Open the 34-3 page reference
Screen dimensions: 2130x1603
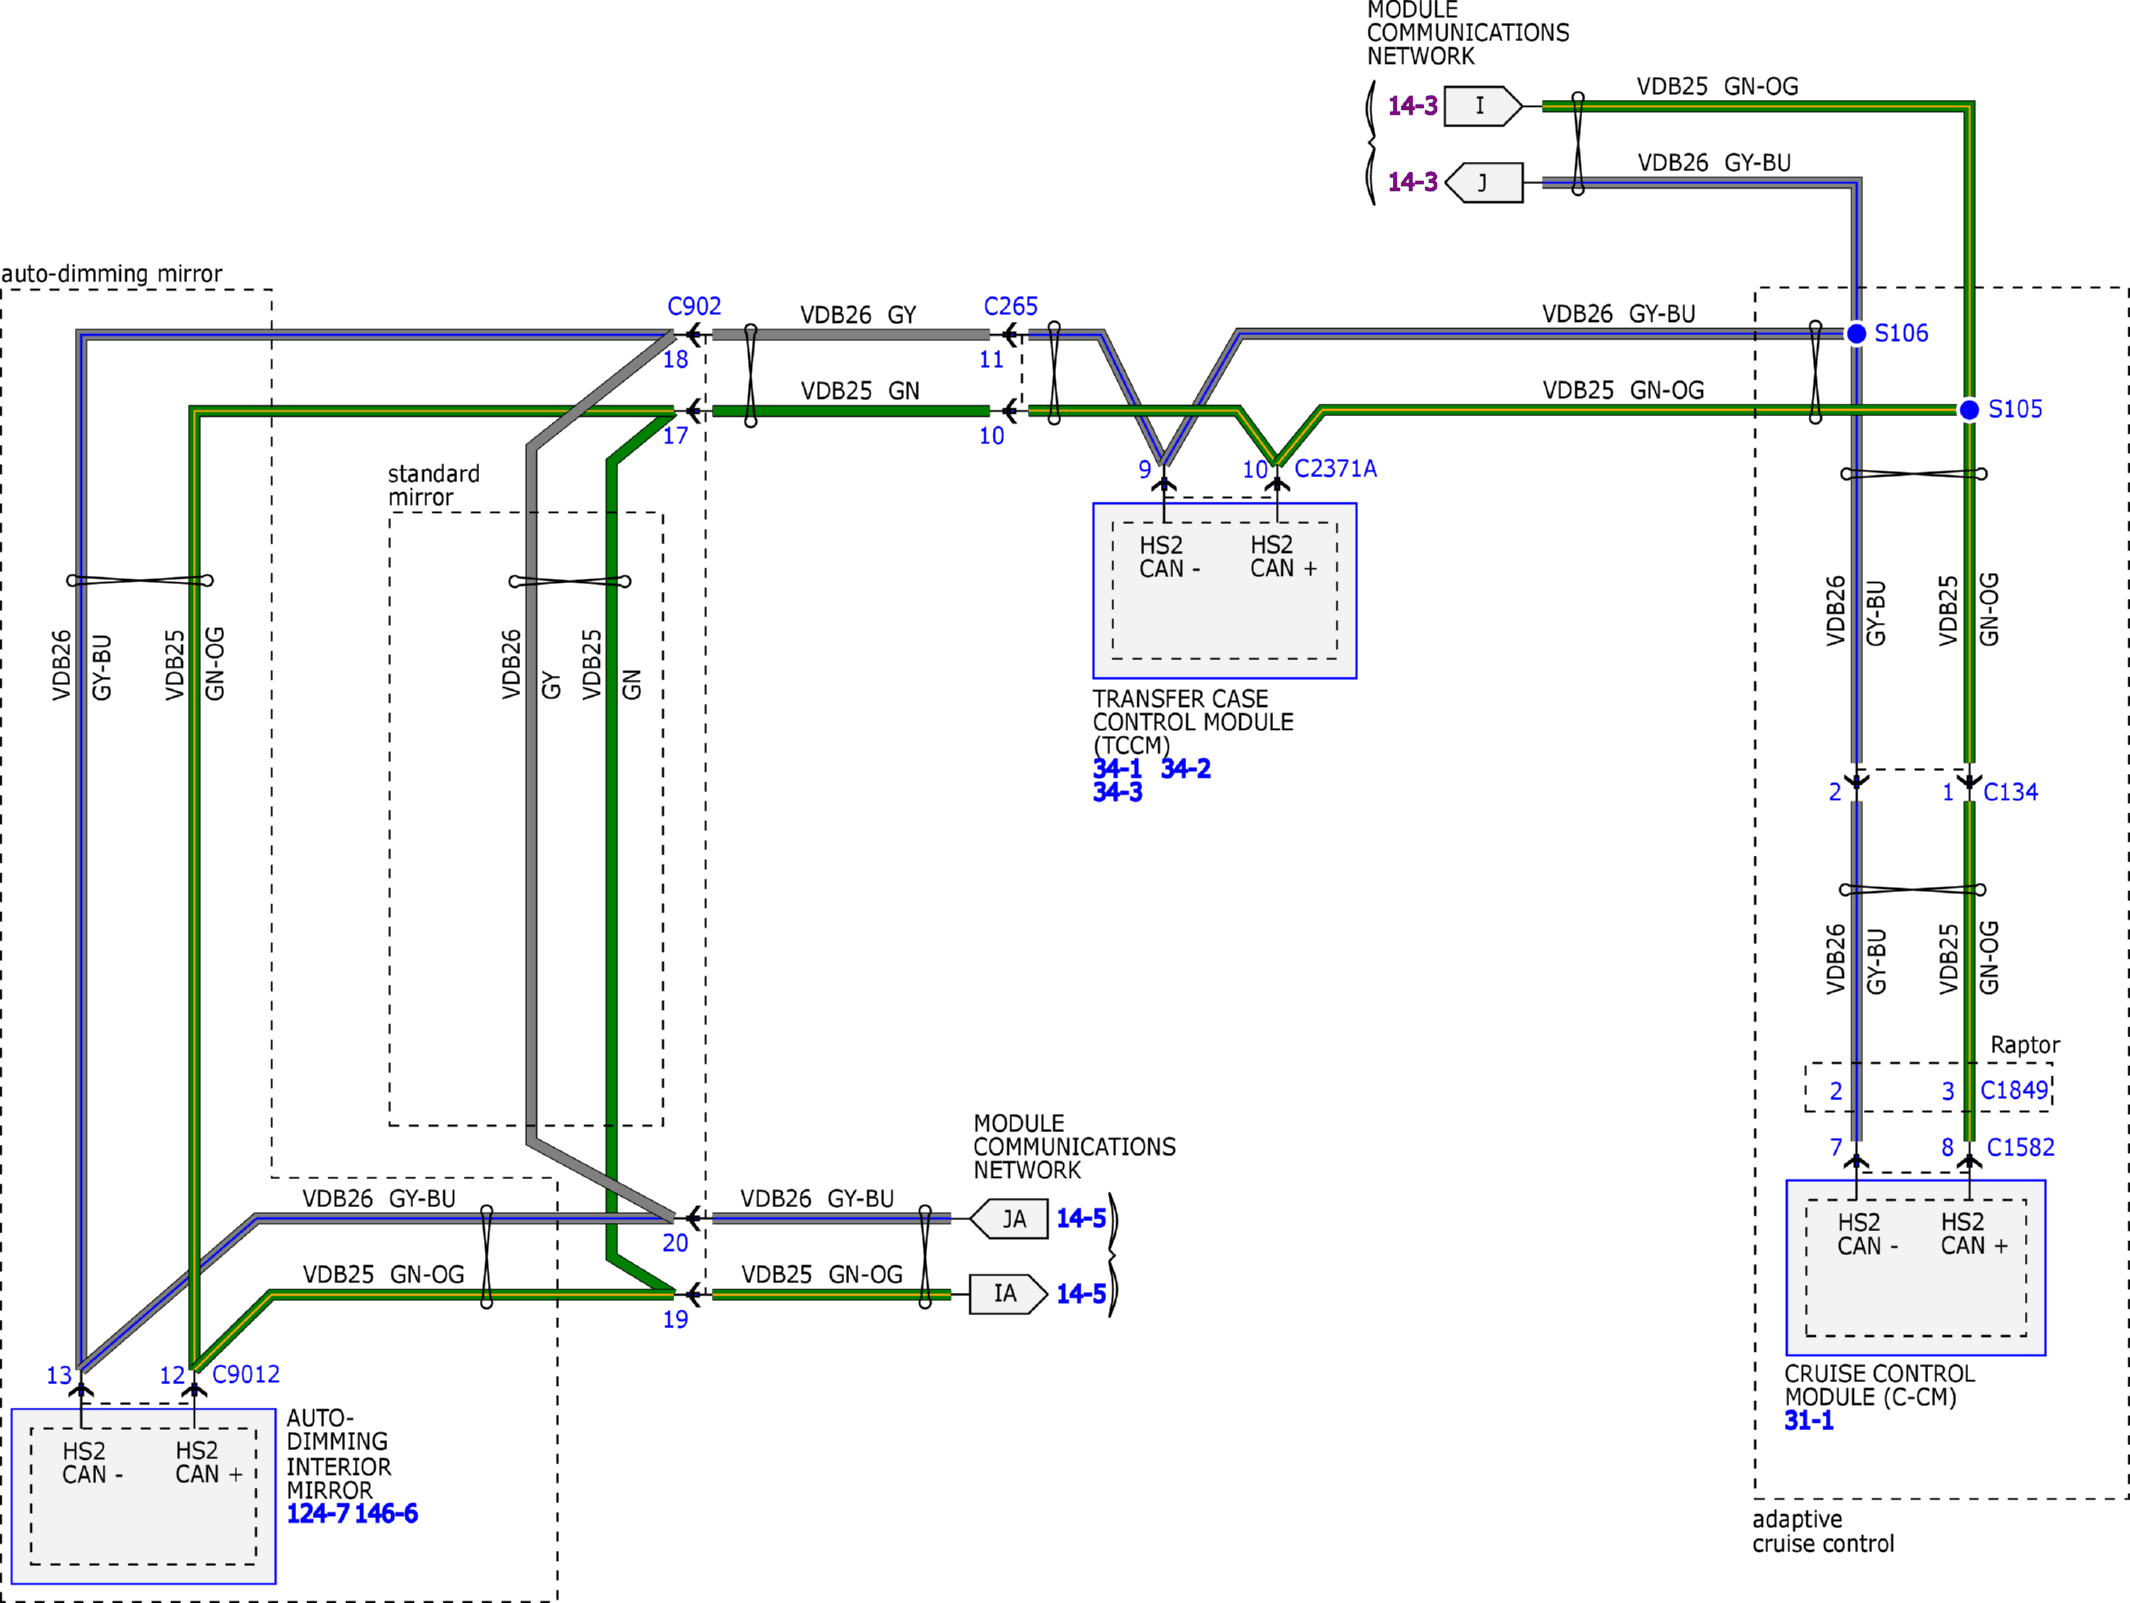tap(1117, 793)
